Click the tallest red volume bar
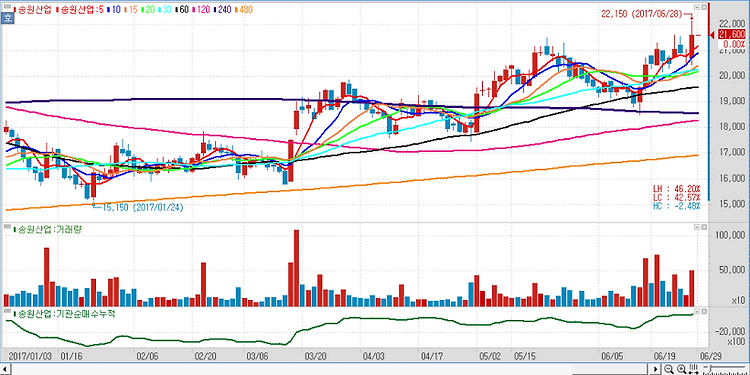The image size is (750, 375). pyautogui.click(x=296, y=268)
